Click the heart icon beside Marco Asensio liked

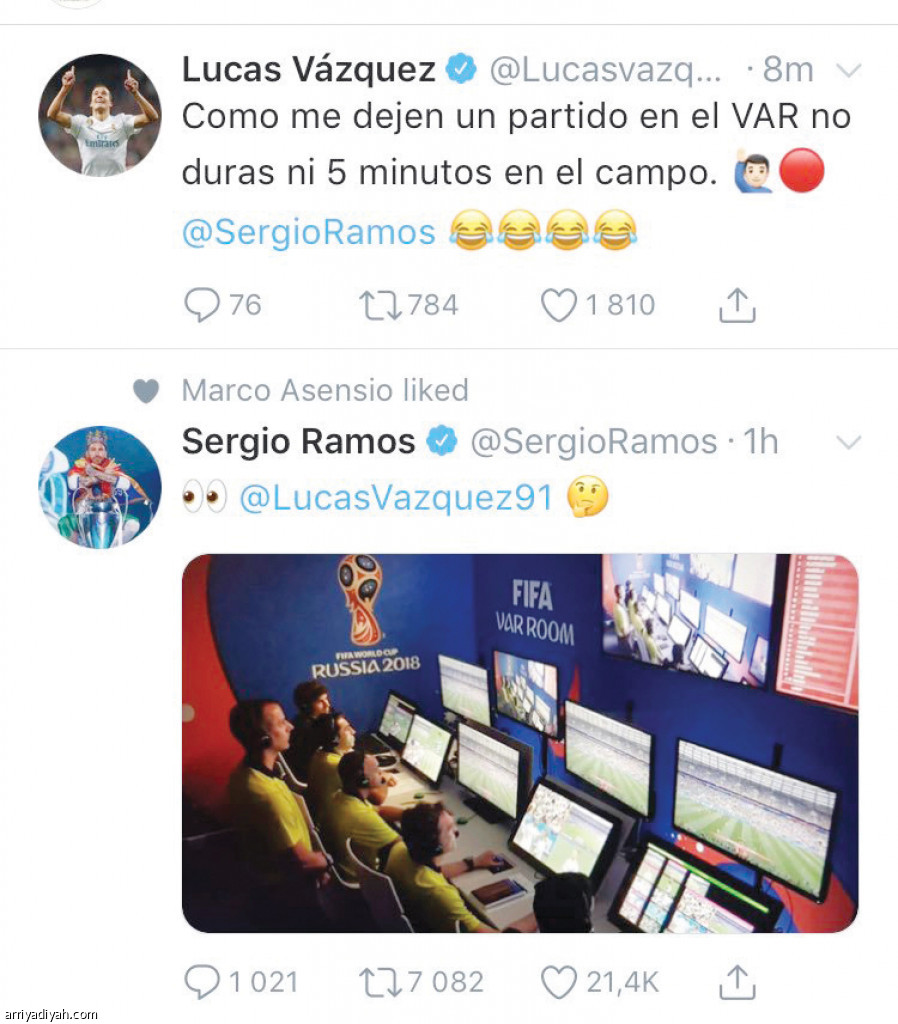146,391
